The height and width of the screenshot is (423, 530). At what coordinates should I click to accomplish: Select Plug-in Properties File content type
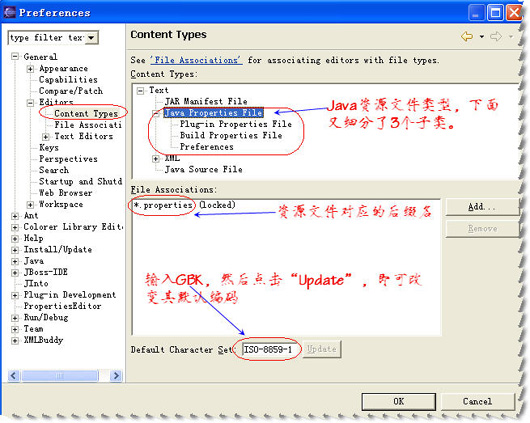(x=236, y=124)
